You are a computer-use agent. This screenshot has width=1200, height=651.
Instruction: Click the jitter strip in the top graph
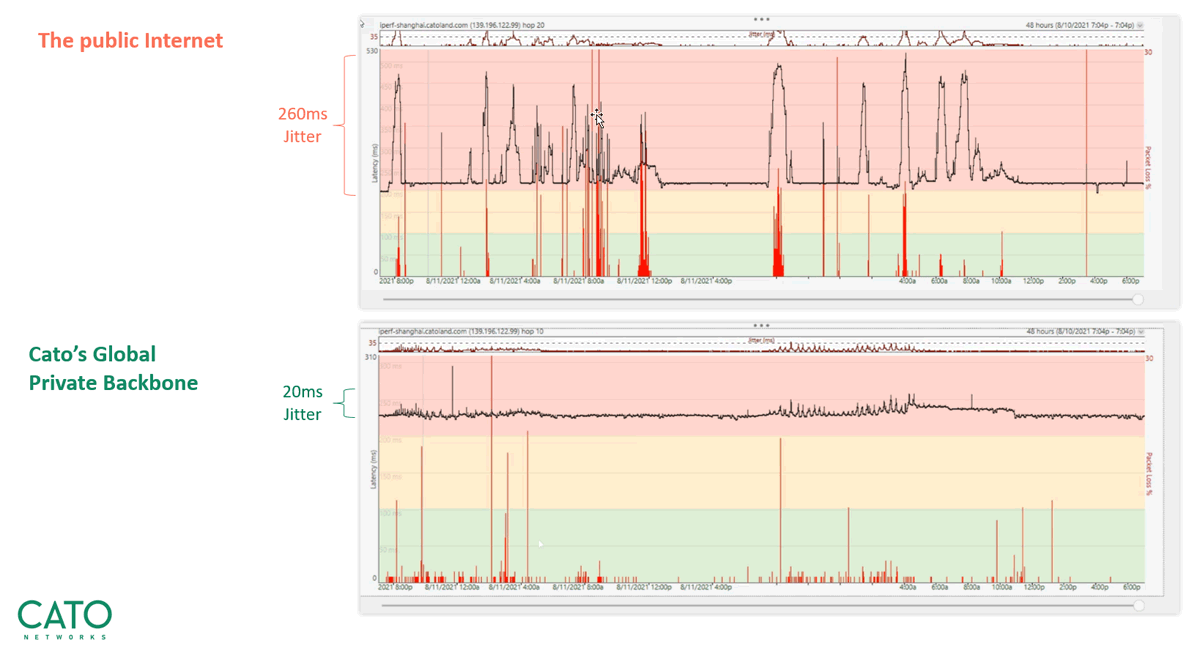(x=761, y=38)
